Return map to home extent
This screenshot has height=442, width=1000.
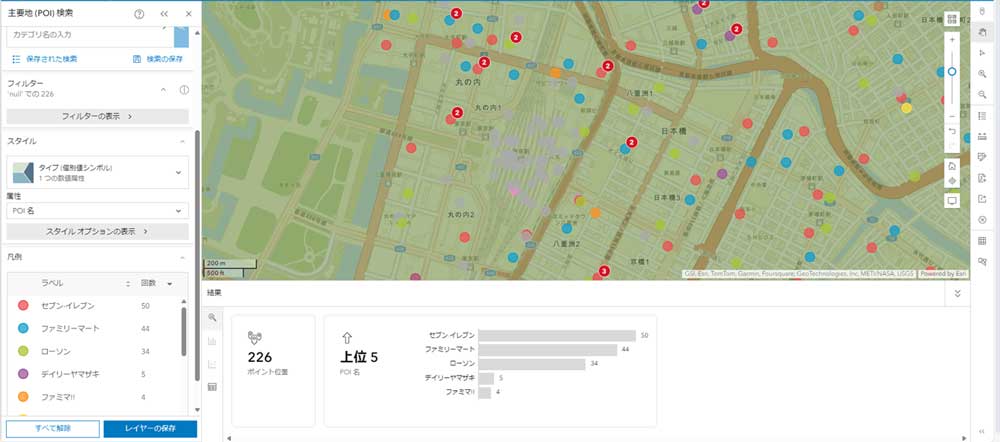click(951, 165)
